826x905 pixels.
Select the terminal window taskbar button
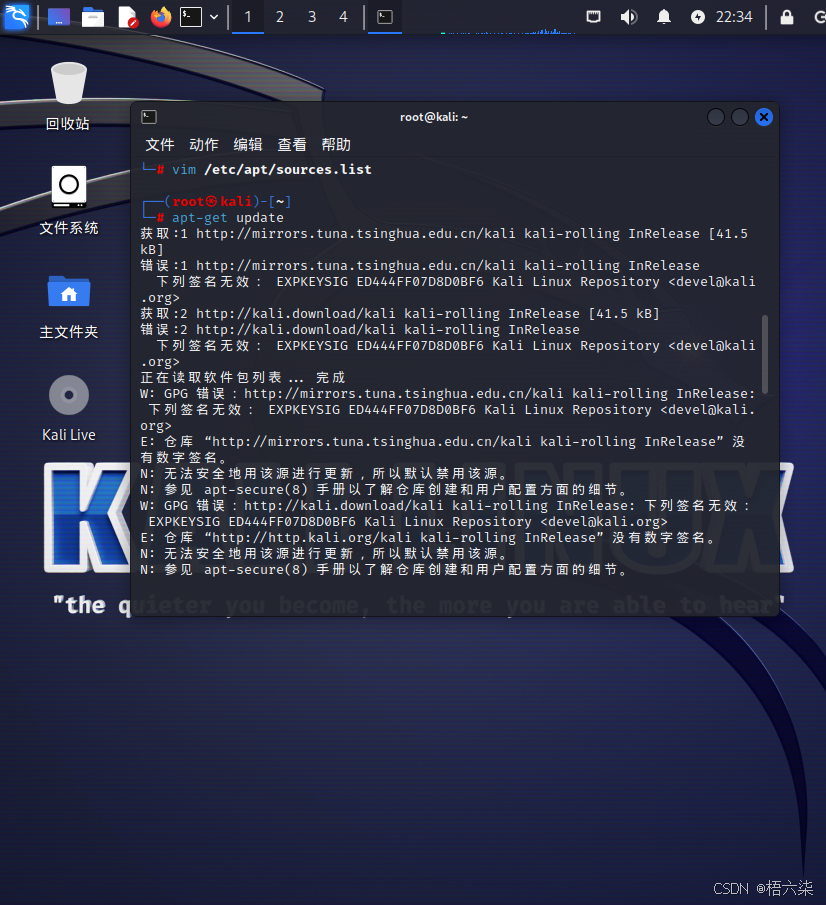384,17
